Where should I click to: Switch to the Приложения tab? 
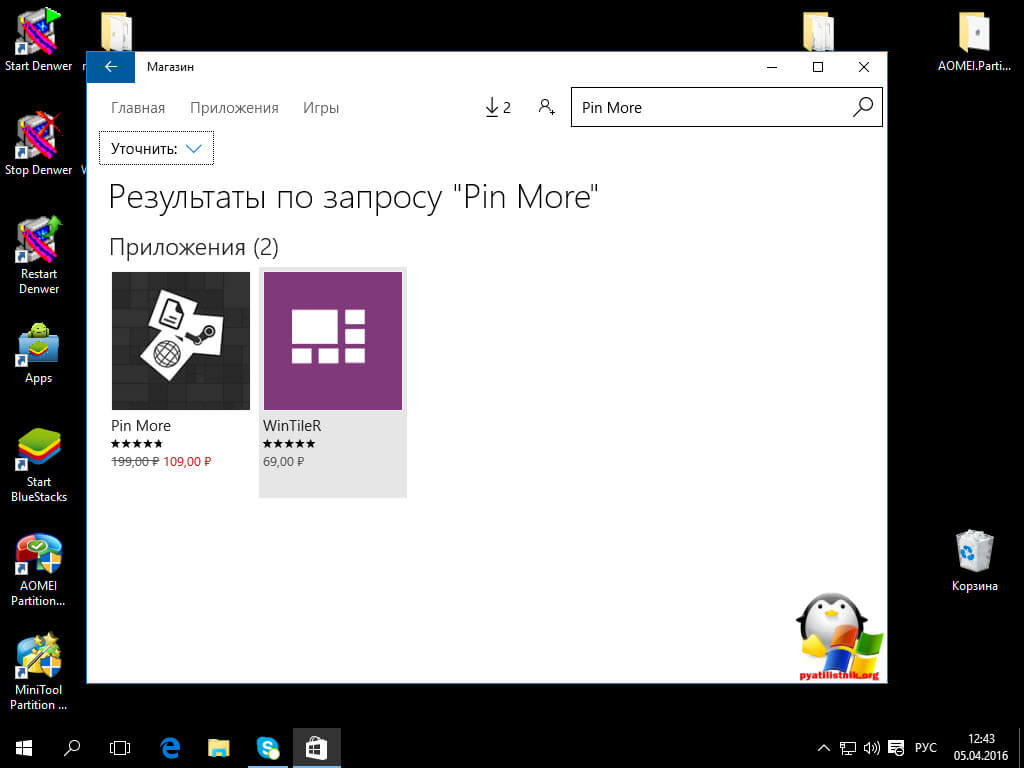tap(234, 108)
